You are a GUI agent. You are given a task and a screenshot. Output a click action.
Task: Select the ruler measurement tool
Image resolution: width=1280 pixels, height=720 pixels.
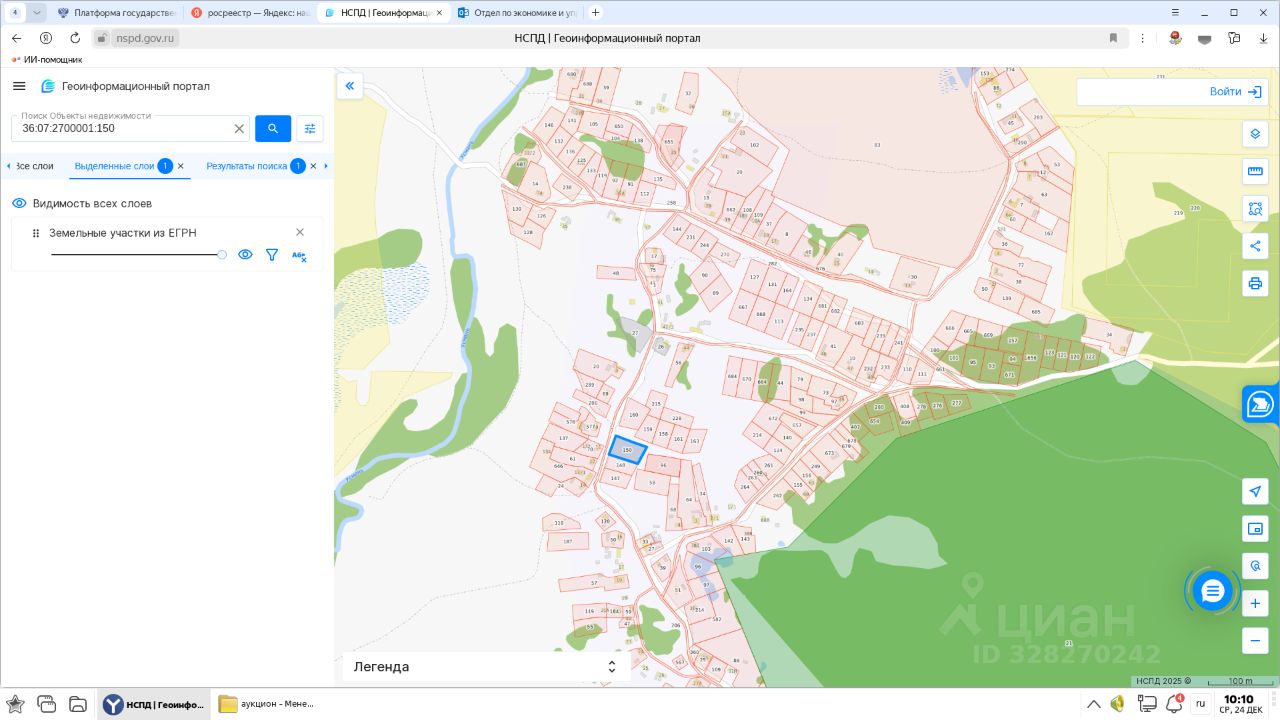click(1255, 172)
